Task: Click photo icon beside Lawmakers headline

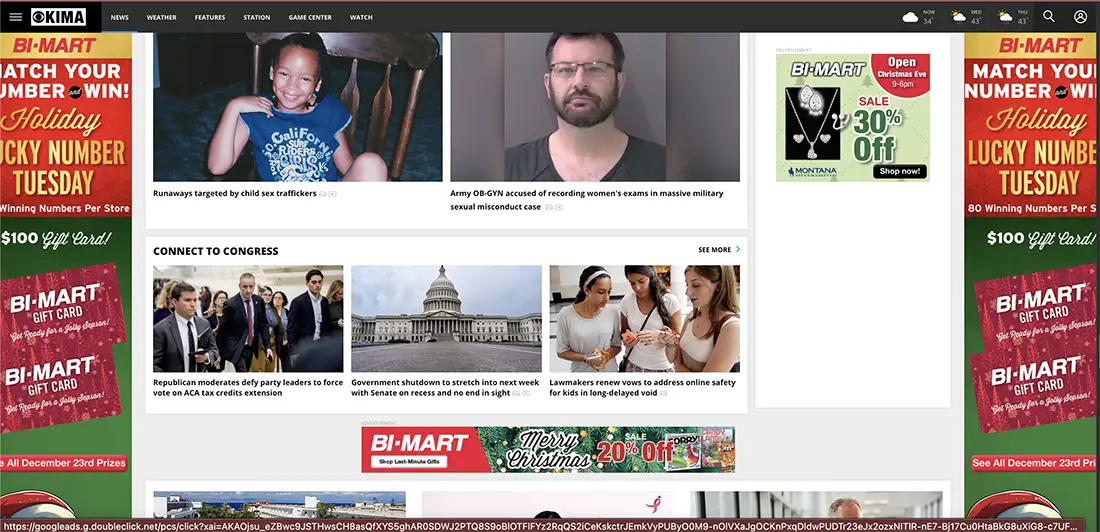Action: click(663, 394)
